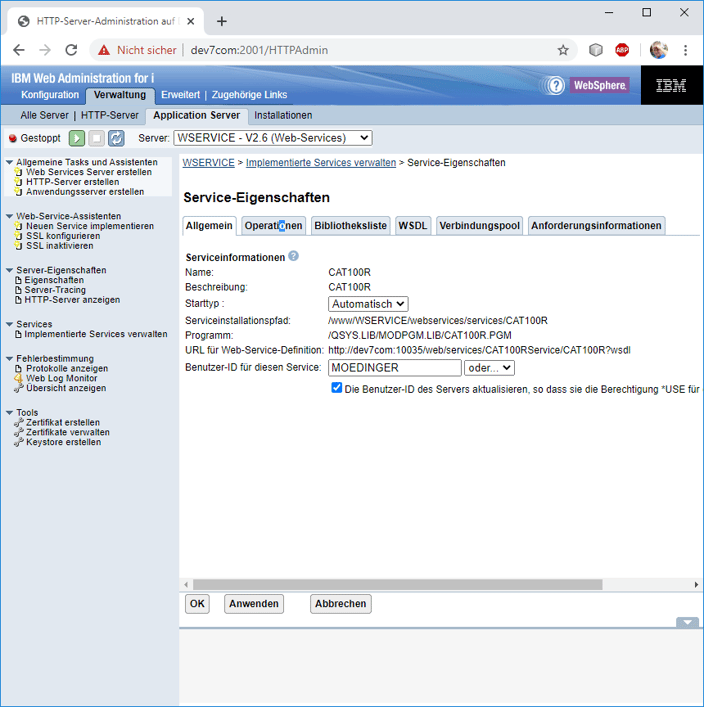Click the Protokolle anzeigen page icon
Viewport: 704px width, 707px height.
(18, 368)
